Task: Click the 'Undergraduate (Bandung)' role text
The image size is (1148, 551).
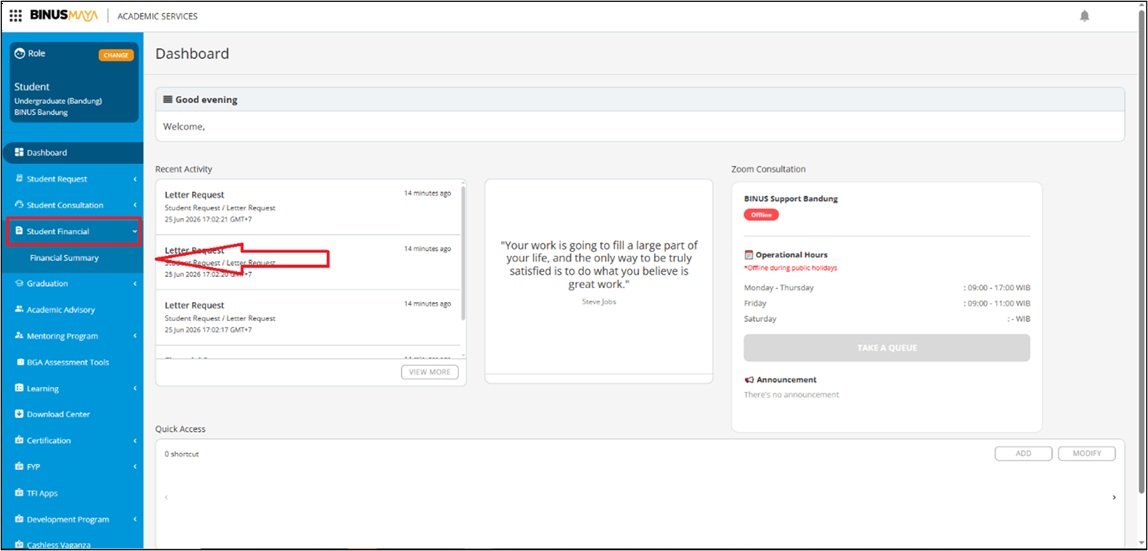Action: pos(58,100)
